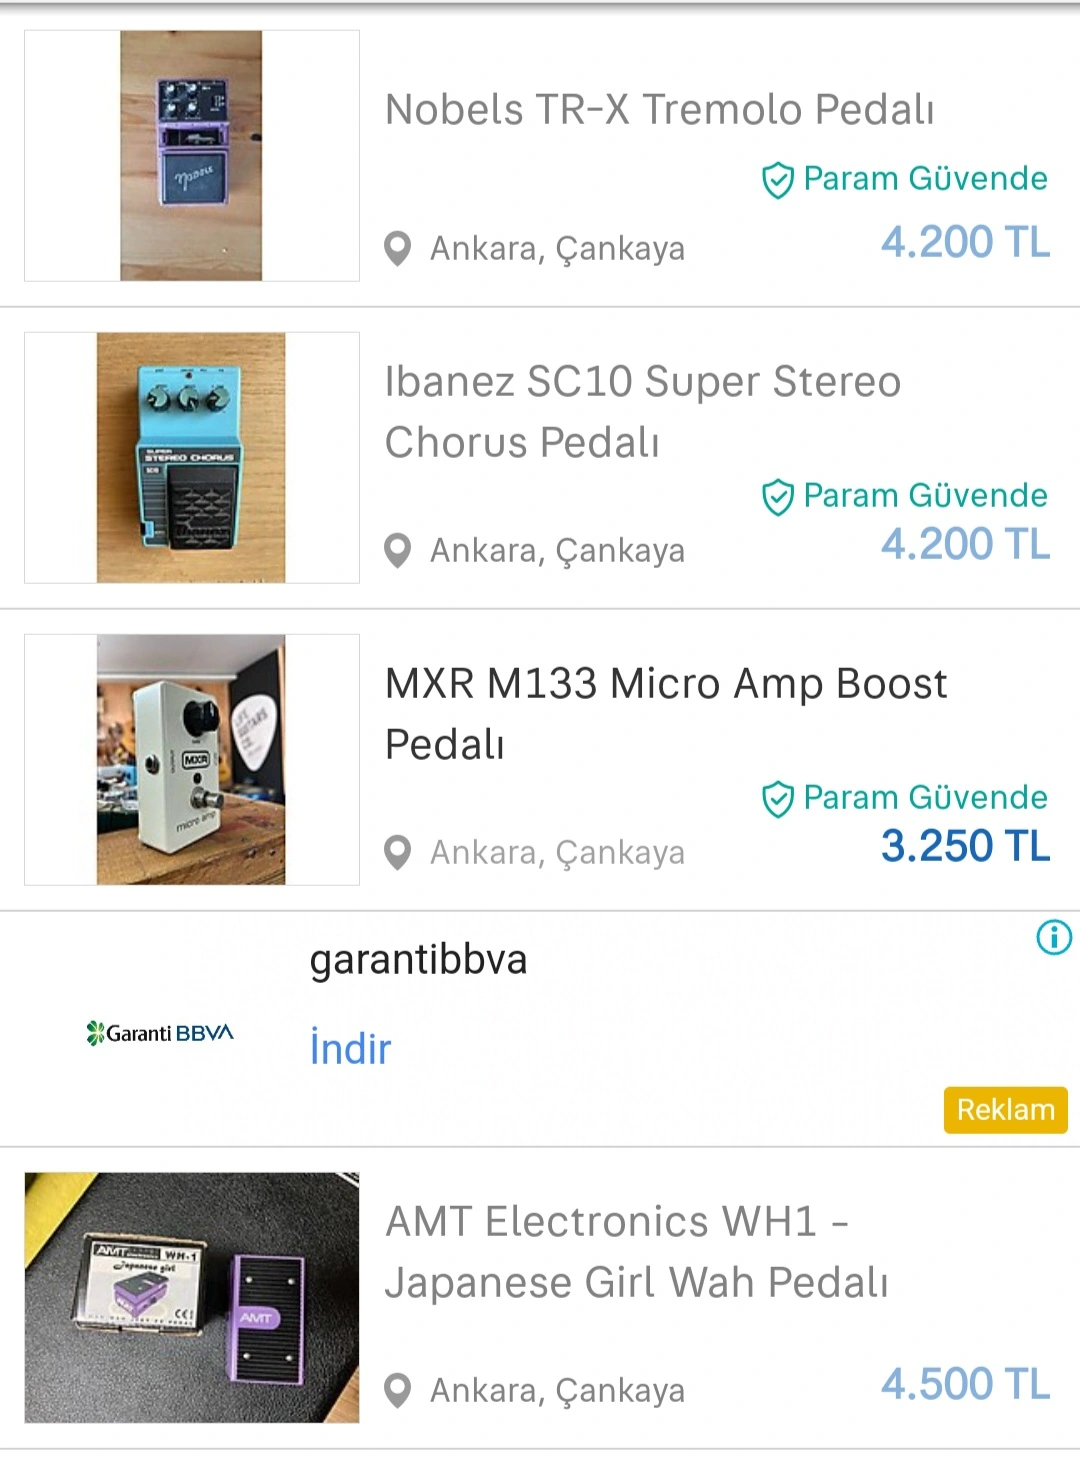The height and width of the screenshot is (1461, 1080).
Task: Click the ad info icon
Action: [1054, 937]
